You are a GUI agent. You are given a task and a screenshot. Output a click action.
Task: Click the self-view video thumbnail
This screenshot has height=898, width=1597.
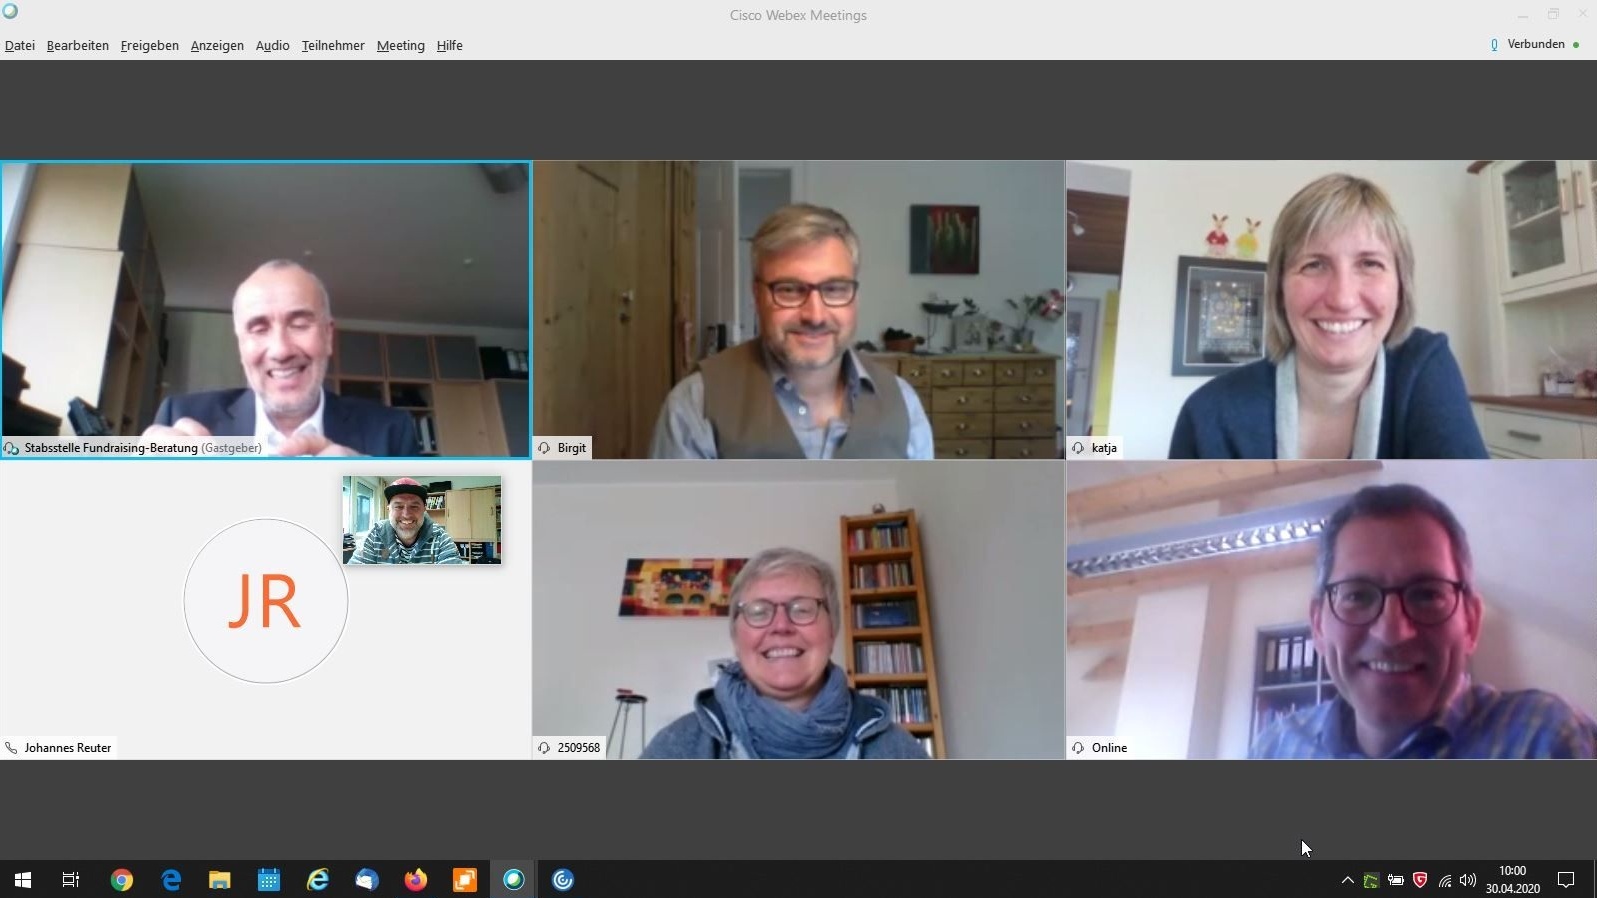(422, 520)
